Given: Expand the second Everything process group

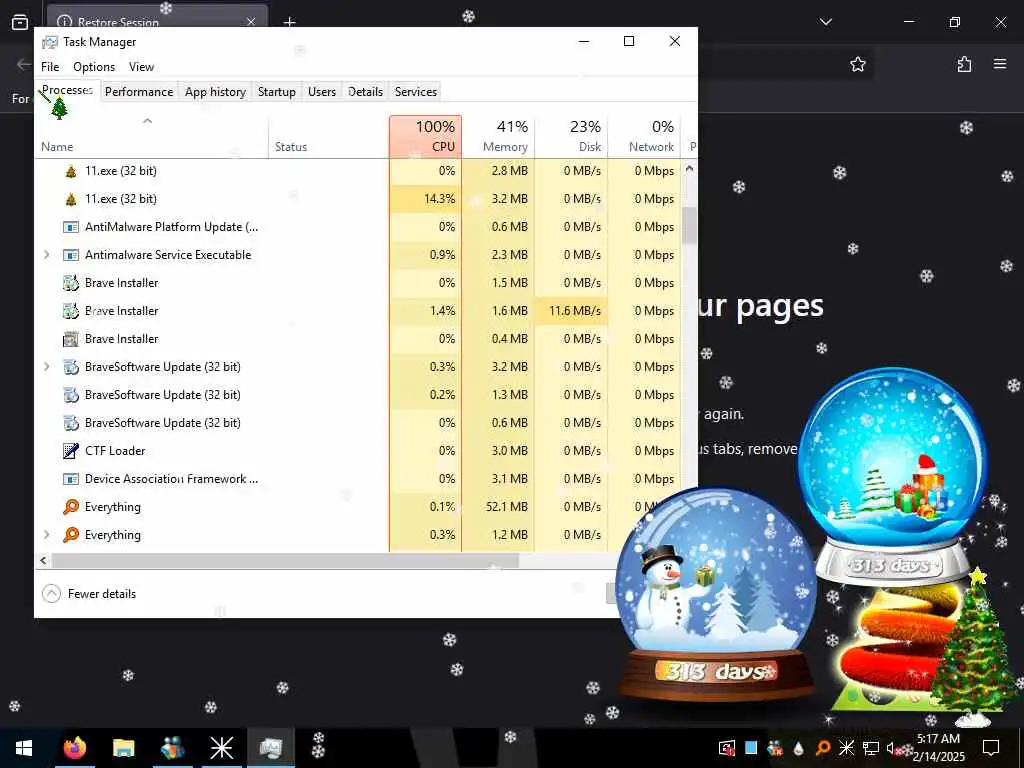Looking at the screenshot, I should [x=46, y=534].
